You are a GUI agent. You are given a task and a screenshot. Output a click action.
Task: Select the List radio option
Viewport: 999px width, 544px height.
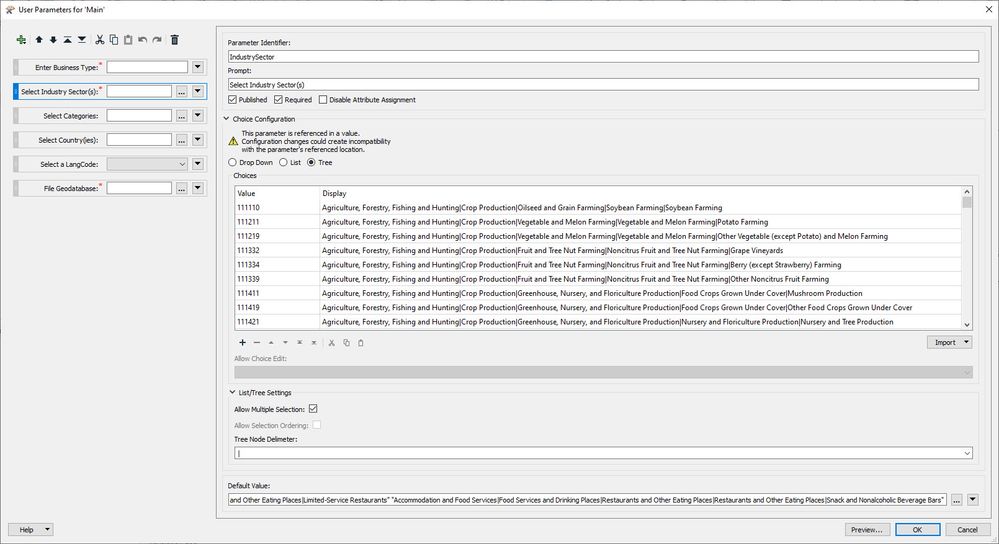tap(284, 162)
